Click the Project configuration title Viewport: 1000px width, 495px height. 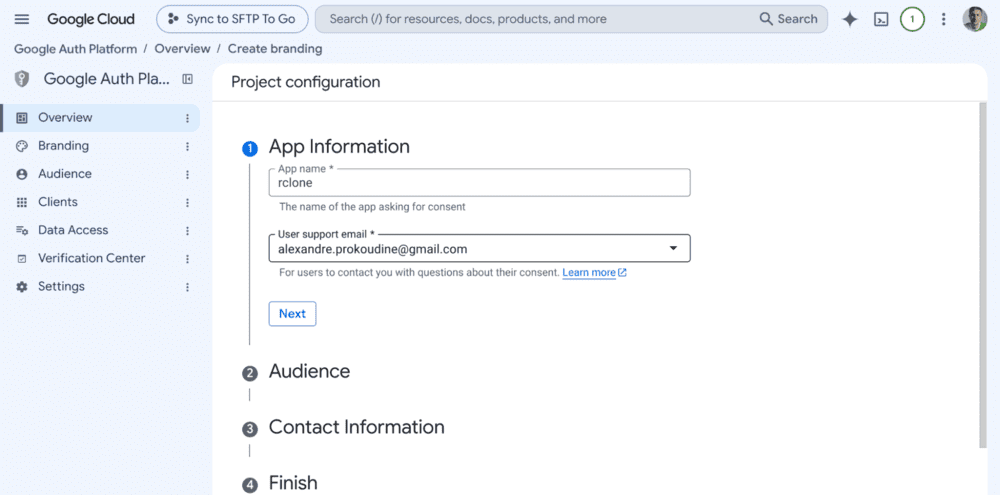click(x=305, y=82)
